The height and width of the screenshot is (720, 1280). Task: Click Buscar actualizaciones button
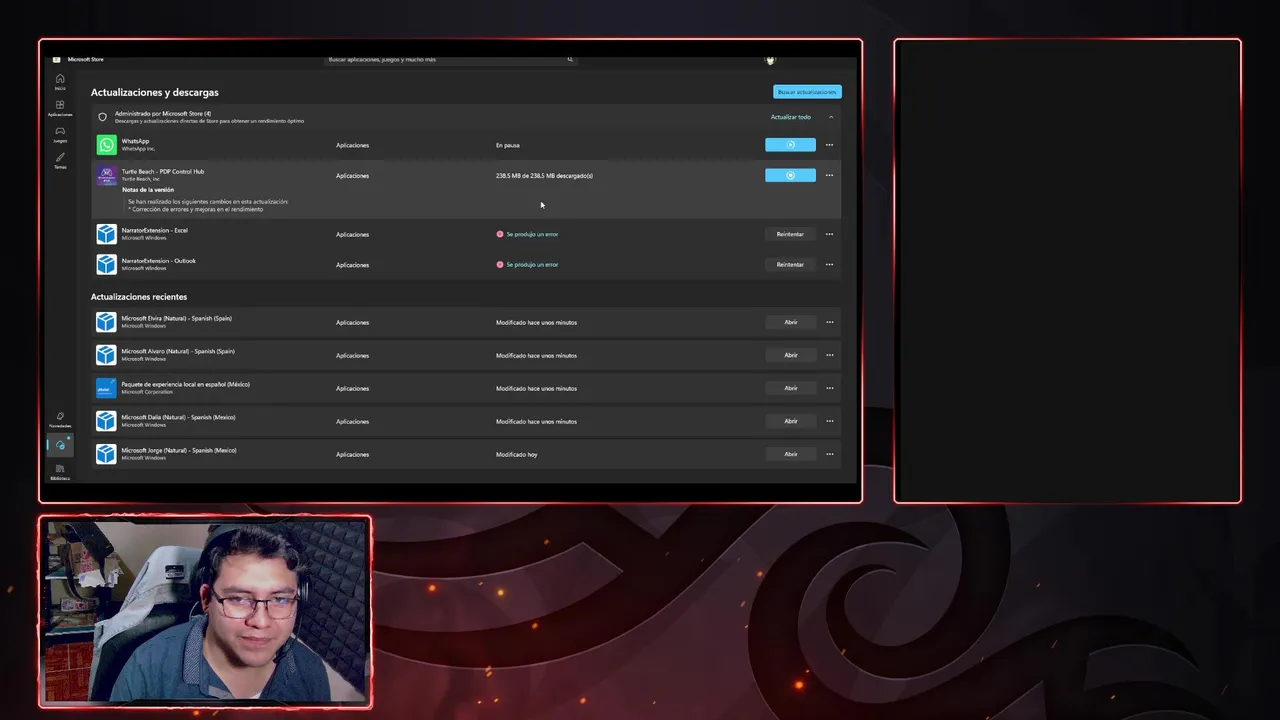tap(807, 92)
